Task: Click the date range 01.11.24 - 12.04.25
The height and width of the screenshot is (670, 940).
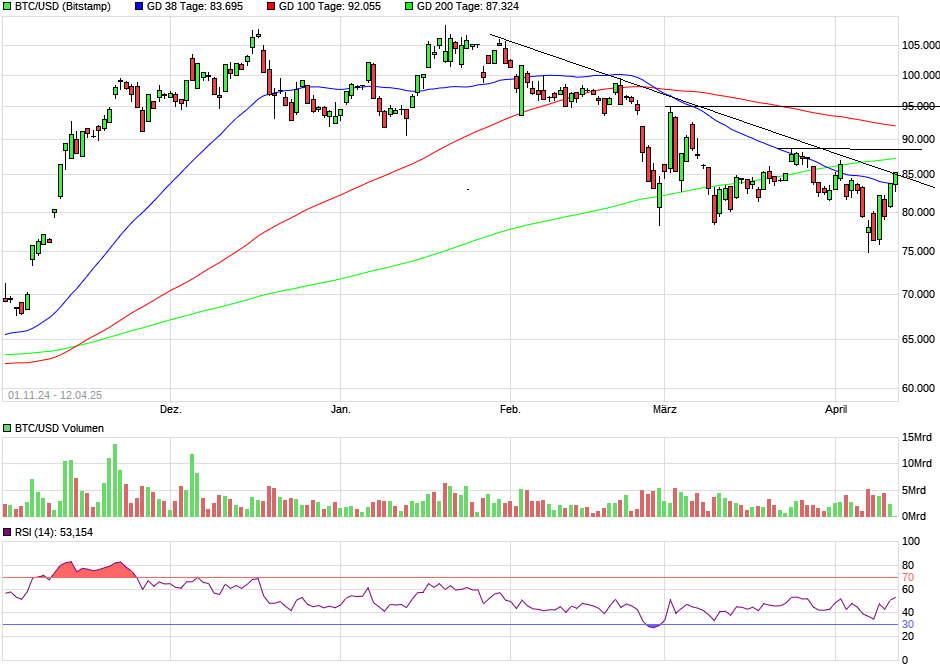Action: 55,395
